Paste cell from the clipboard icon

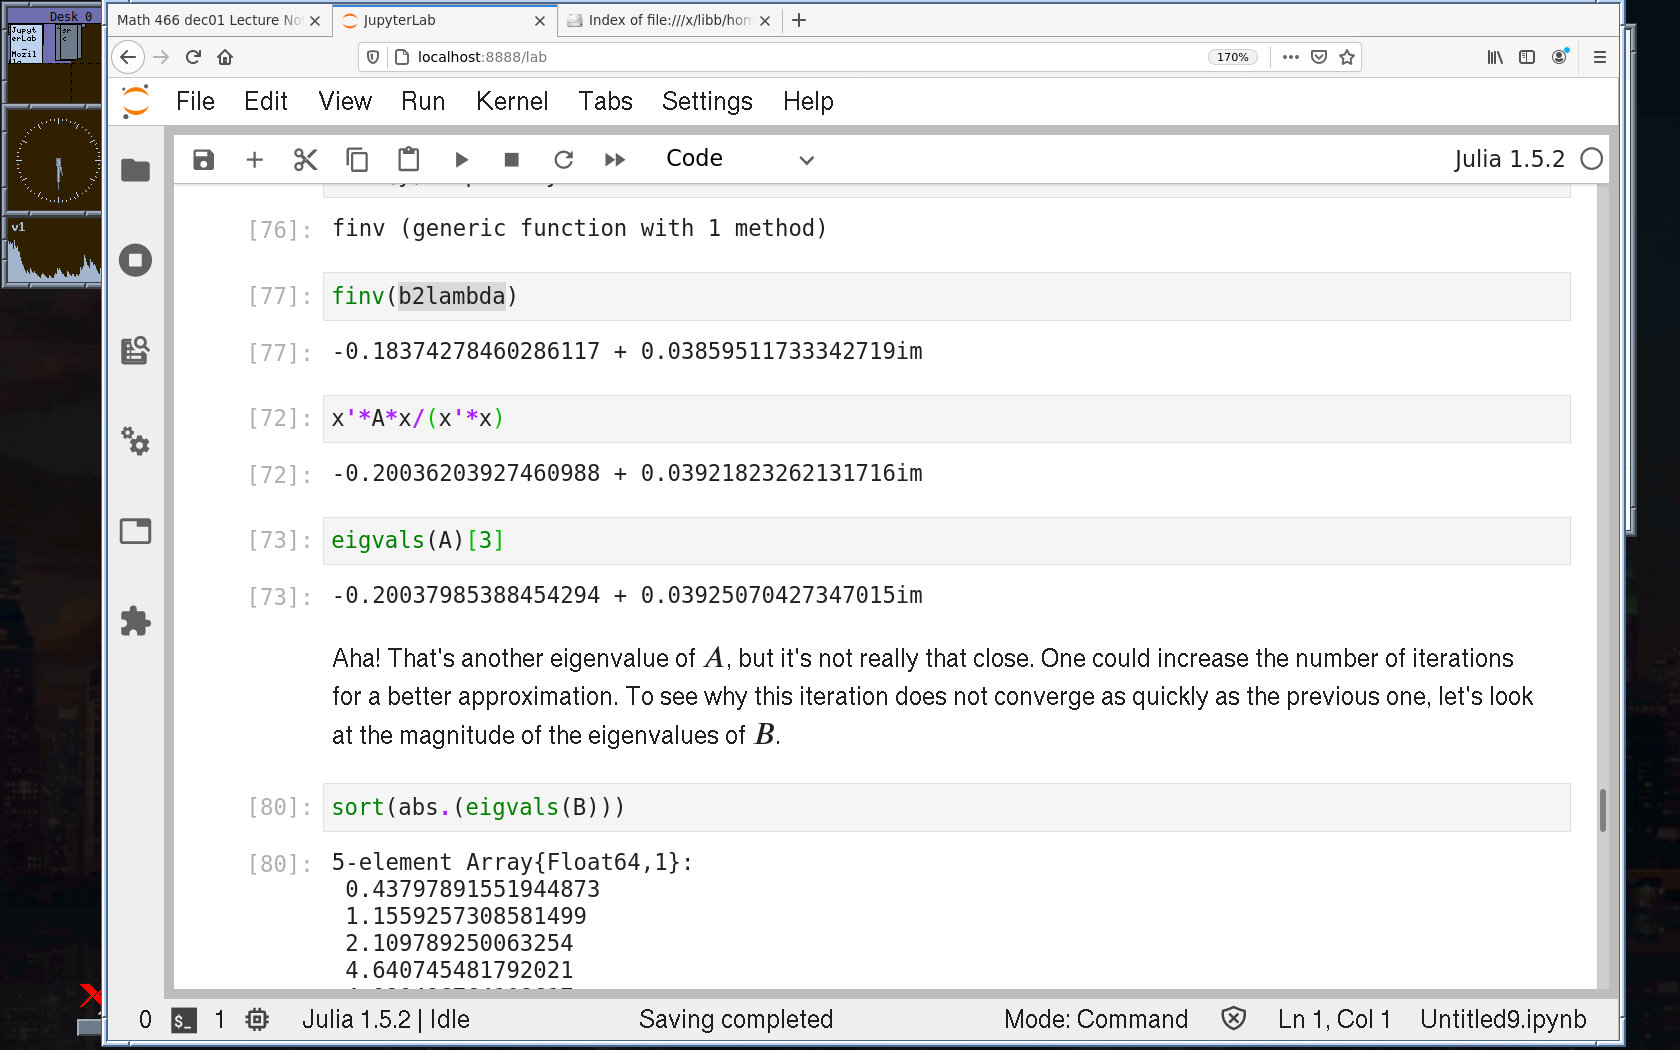click(x=408, y=160)
